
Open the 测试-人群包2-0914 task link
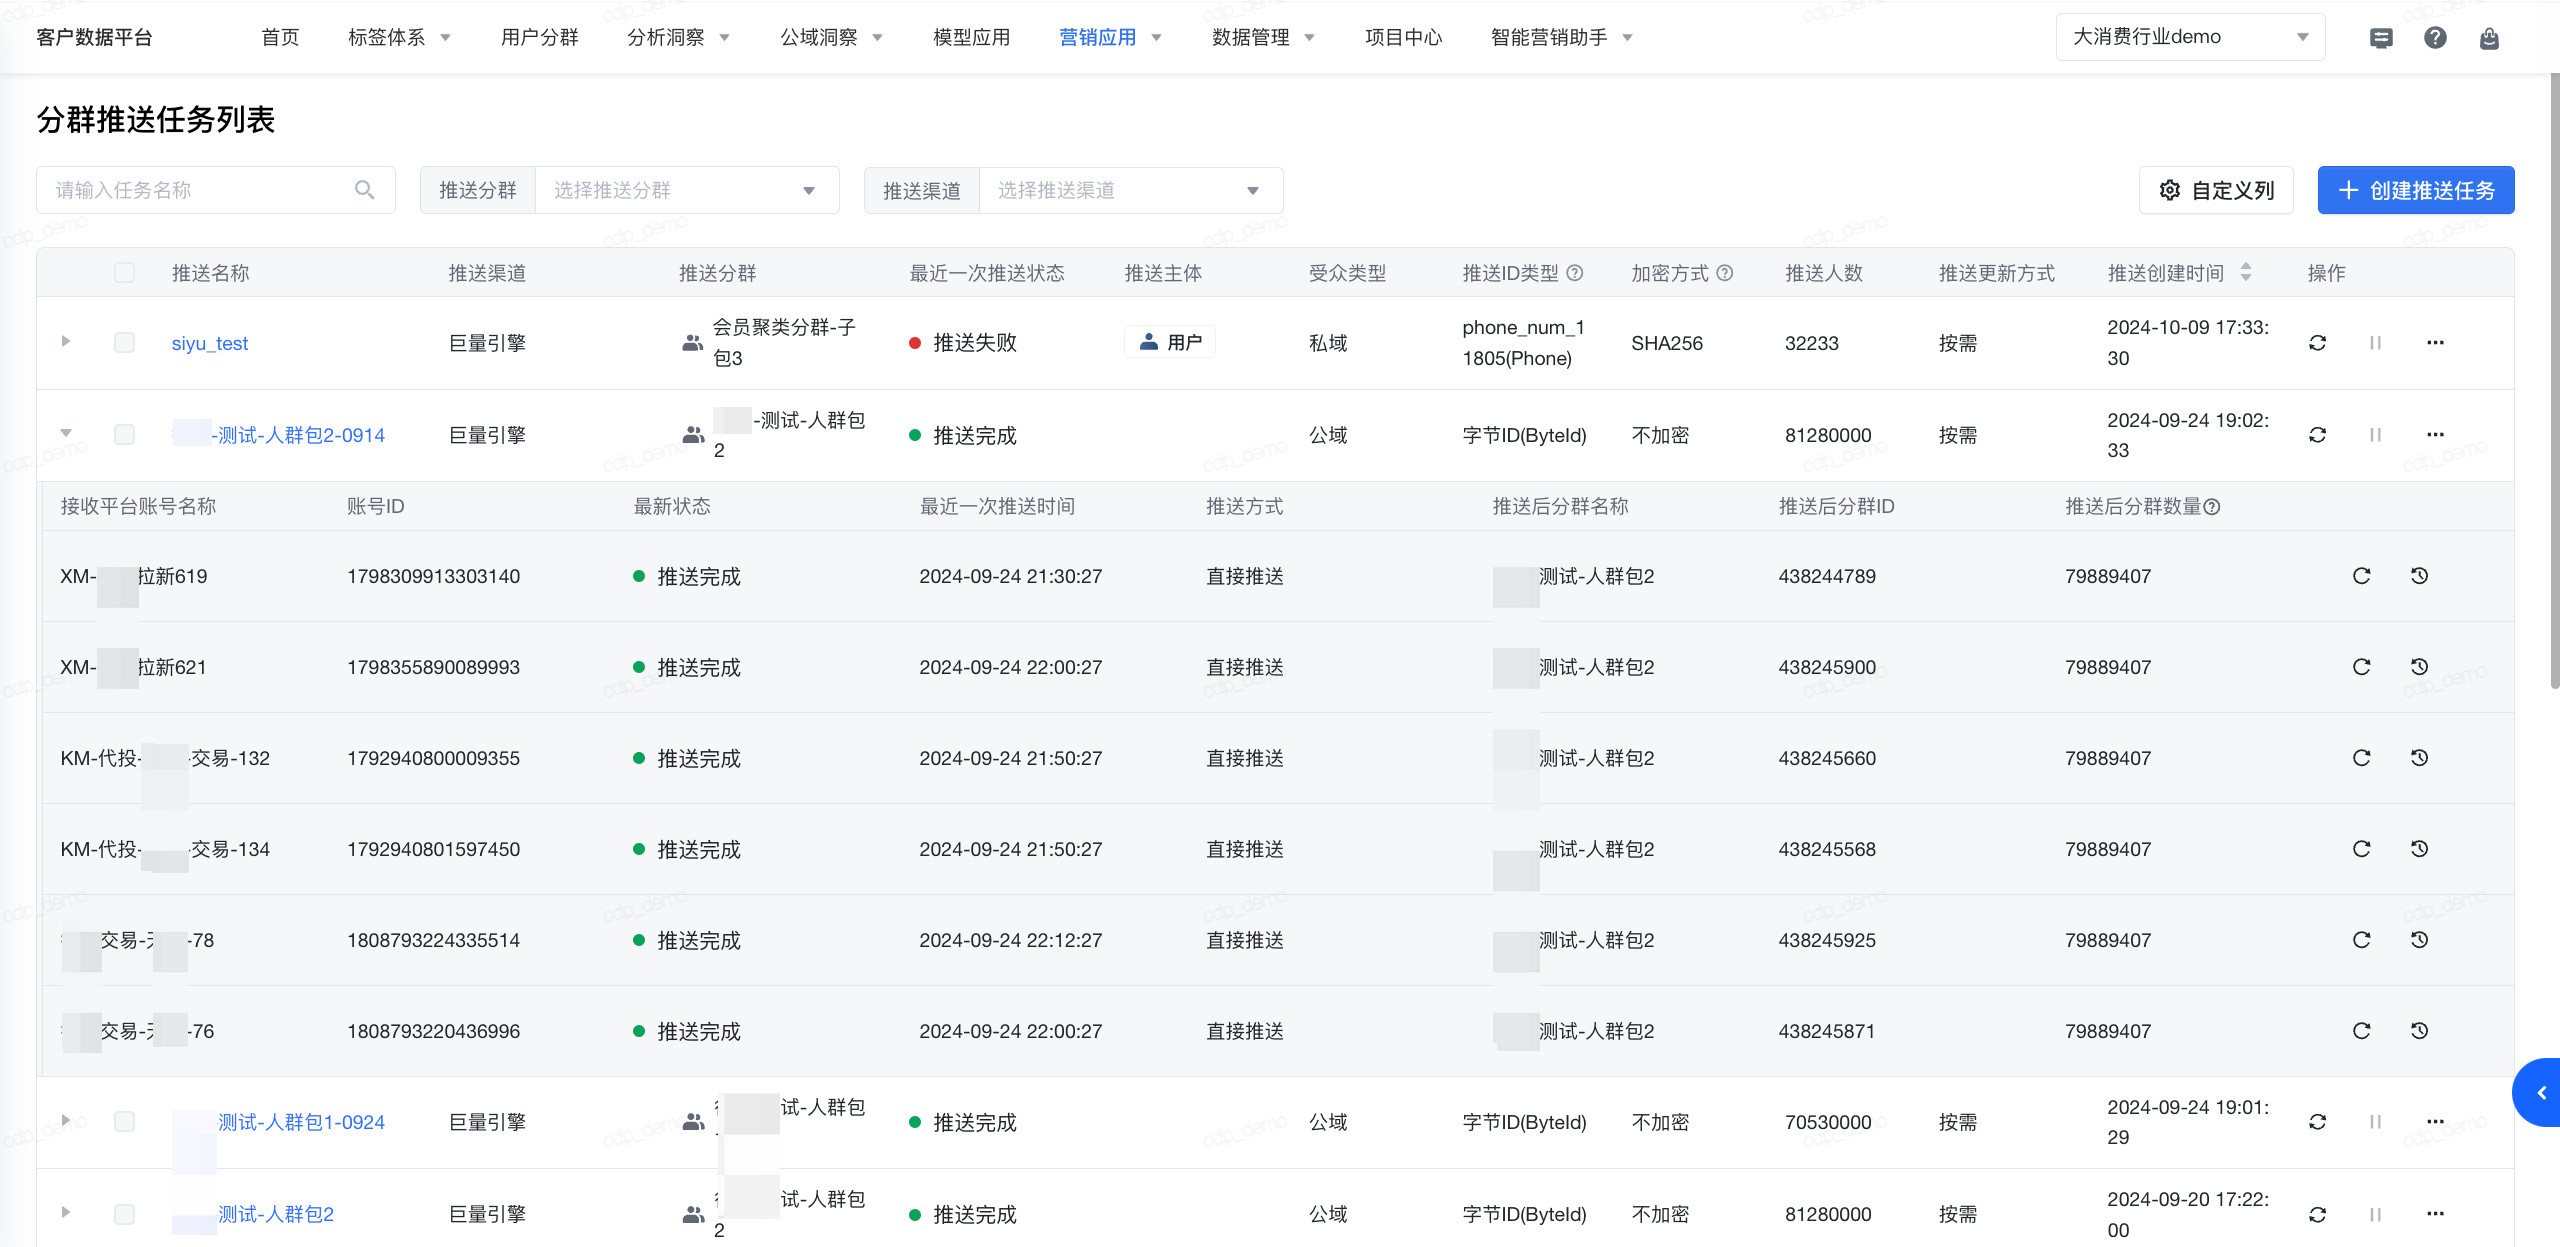[x=279, y=435]
